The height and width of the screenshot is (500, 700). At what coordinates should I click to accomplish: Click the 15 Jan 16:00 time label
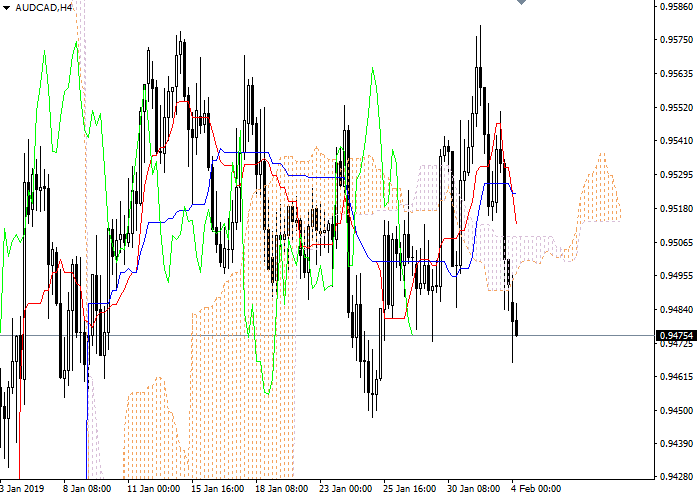(x=217, y=489)
